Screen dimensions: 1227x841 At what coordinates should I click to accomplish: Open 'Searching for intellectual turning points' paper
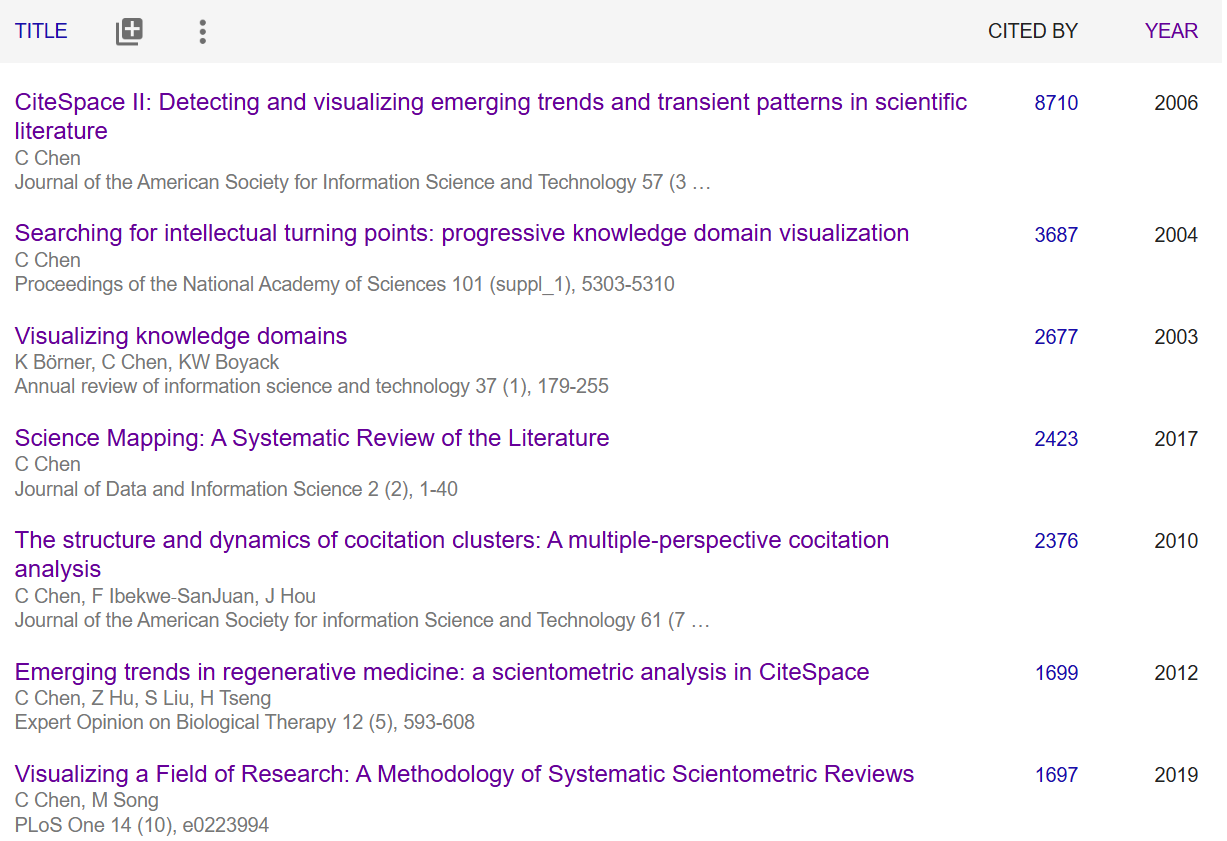coord(461,233)
